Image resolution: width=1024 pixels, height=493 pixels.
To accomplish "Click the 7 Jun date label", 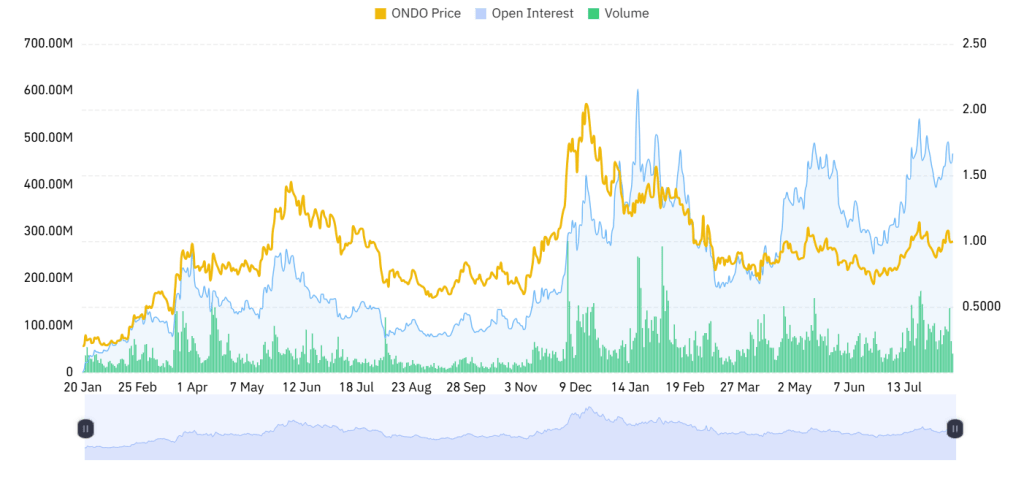I will 850,387.
